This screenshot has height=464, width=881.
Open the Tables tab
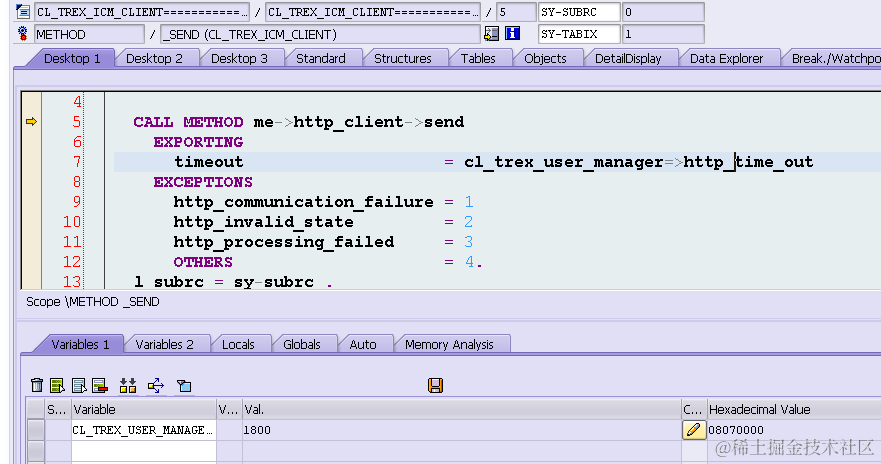(478, 58)
